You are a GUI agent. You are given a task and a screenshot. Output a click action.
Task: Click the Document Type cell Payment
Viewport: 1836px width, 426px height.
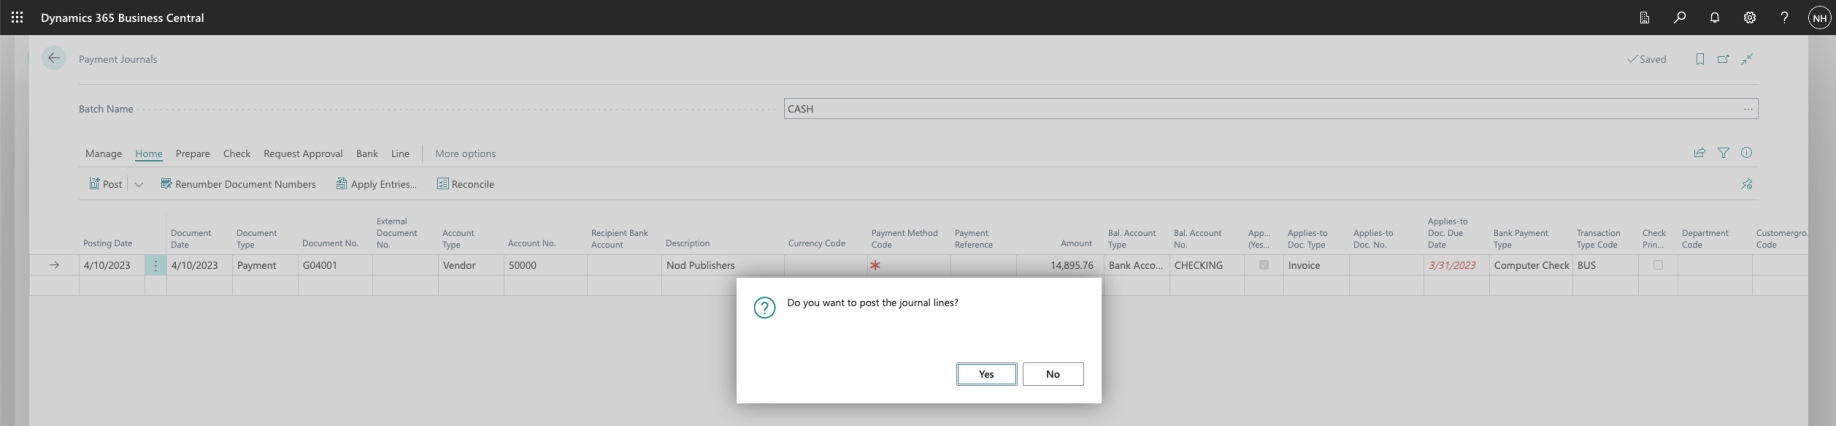[x=265, y=265]
